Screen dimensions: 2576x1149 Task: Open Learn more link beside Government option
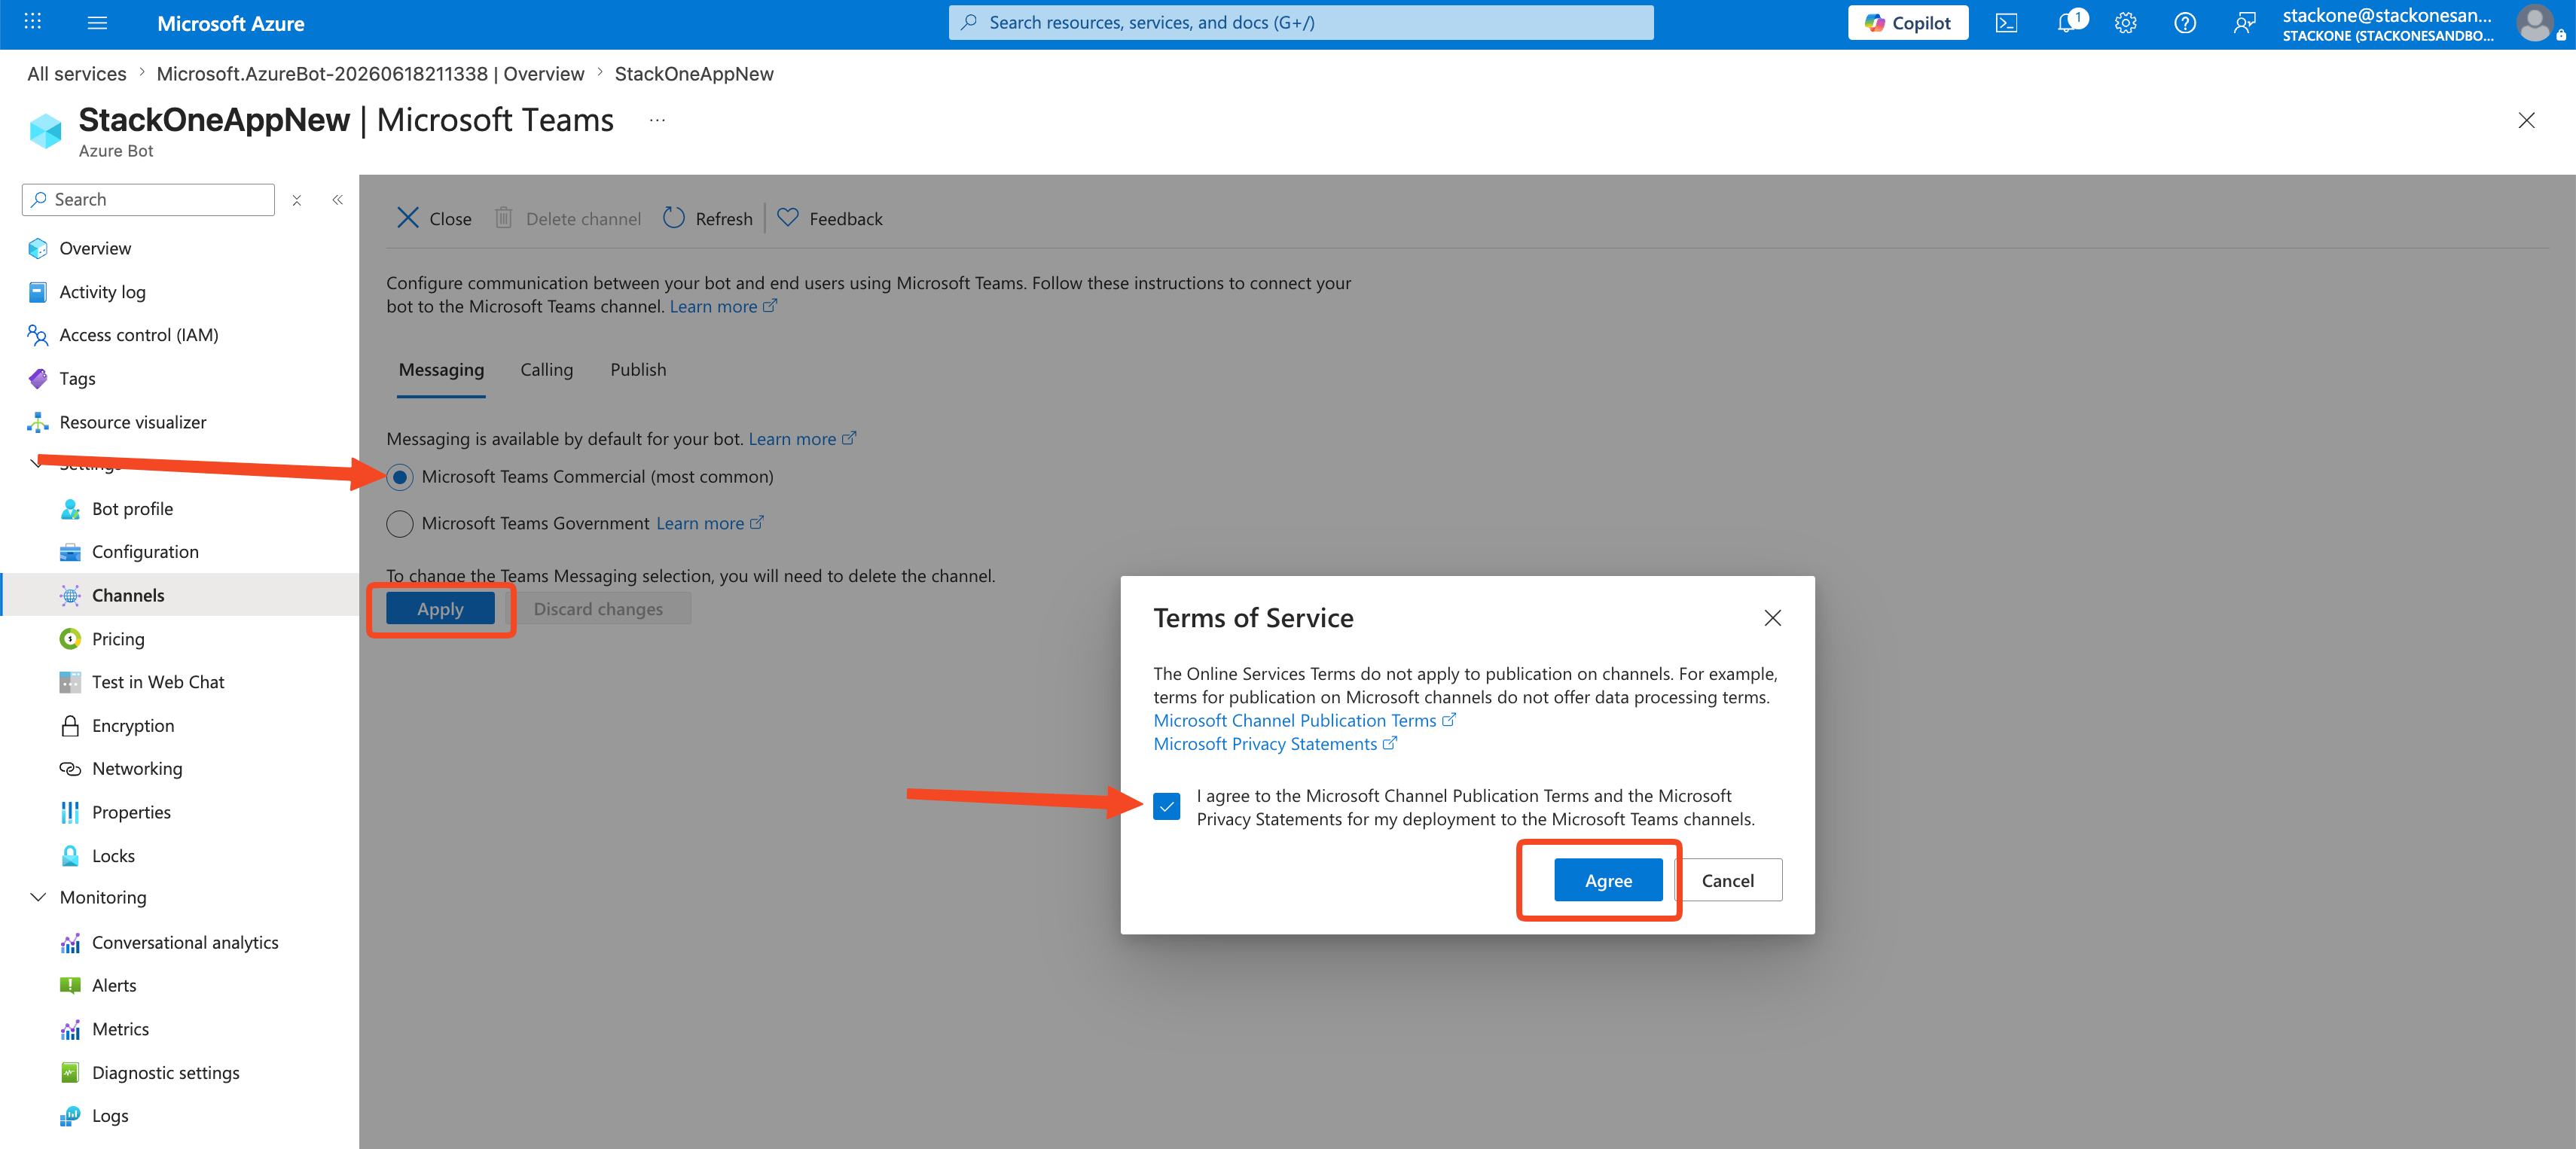pyautogui.click(x=709, y=524)
